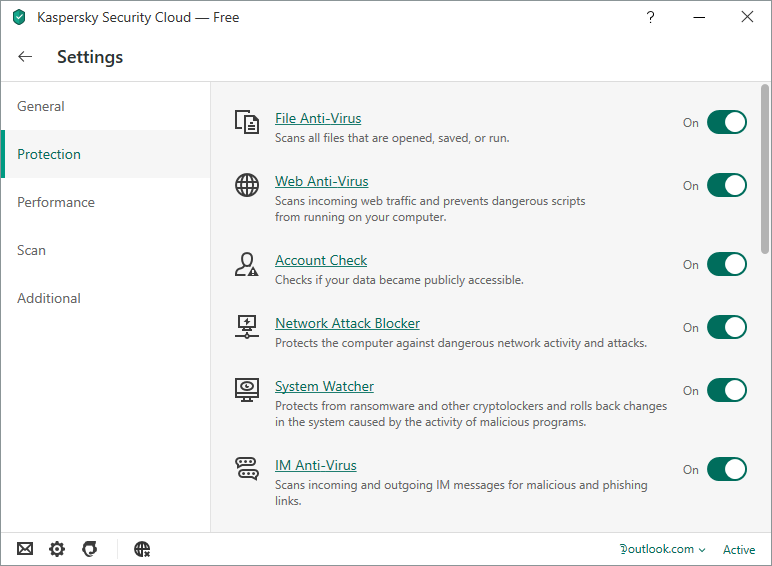
Task: Switch to the Performance tab
Action: pos(105,202)
